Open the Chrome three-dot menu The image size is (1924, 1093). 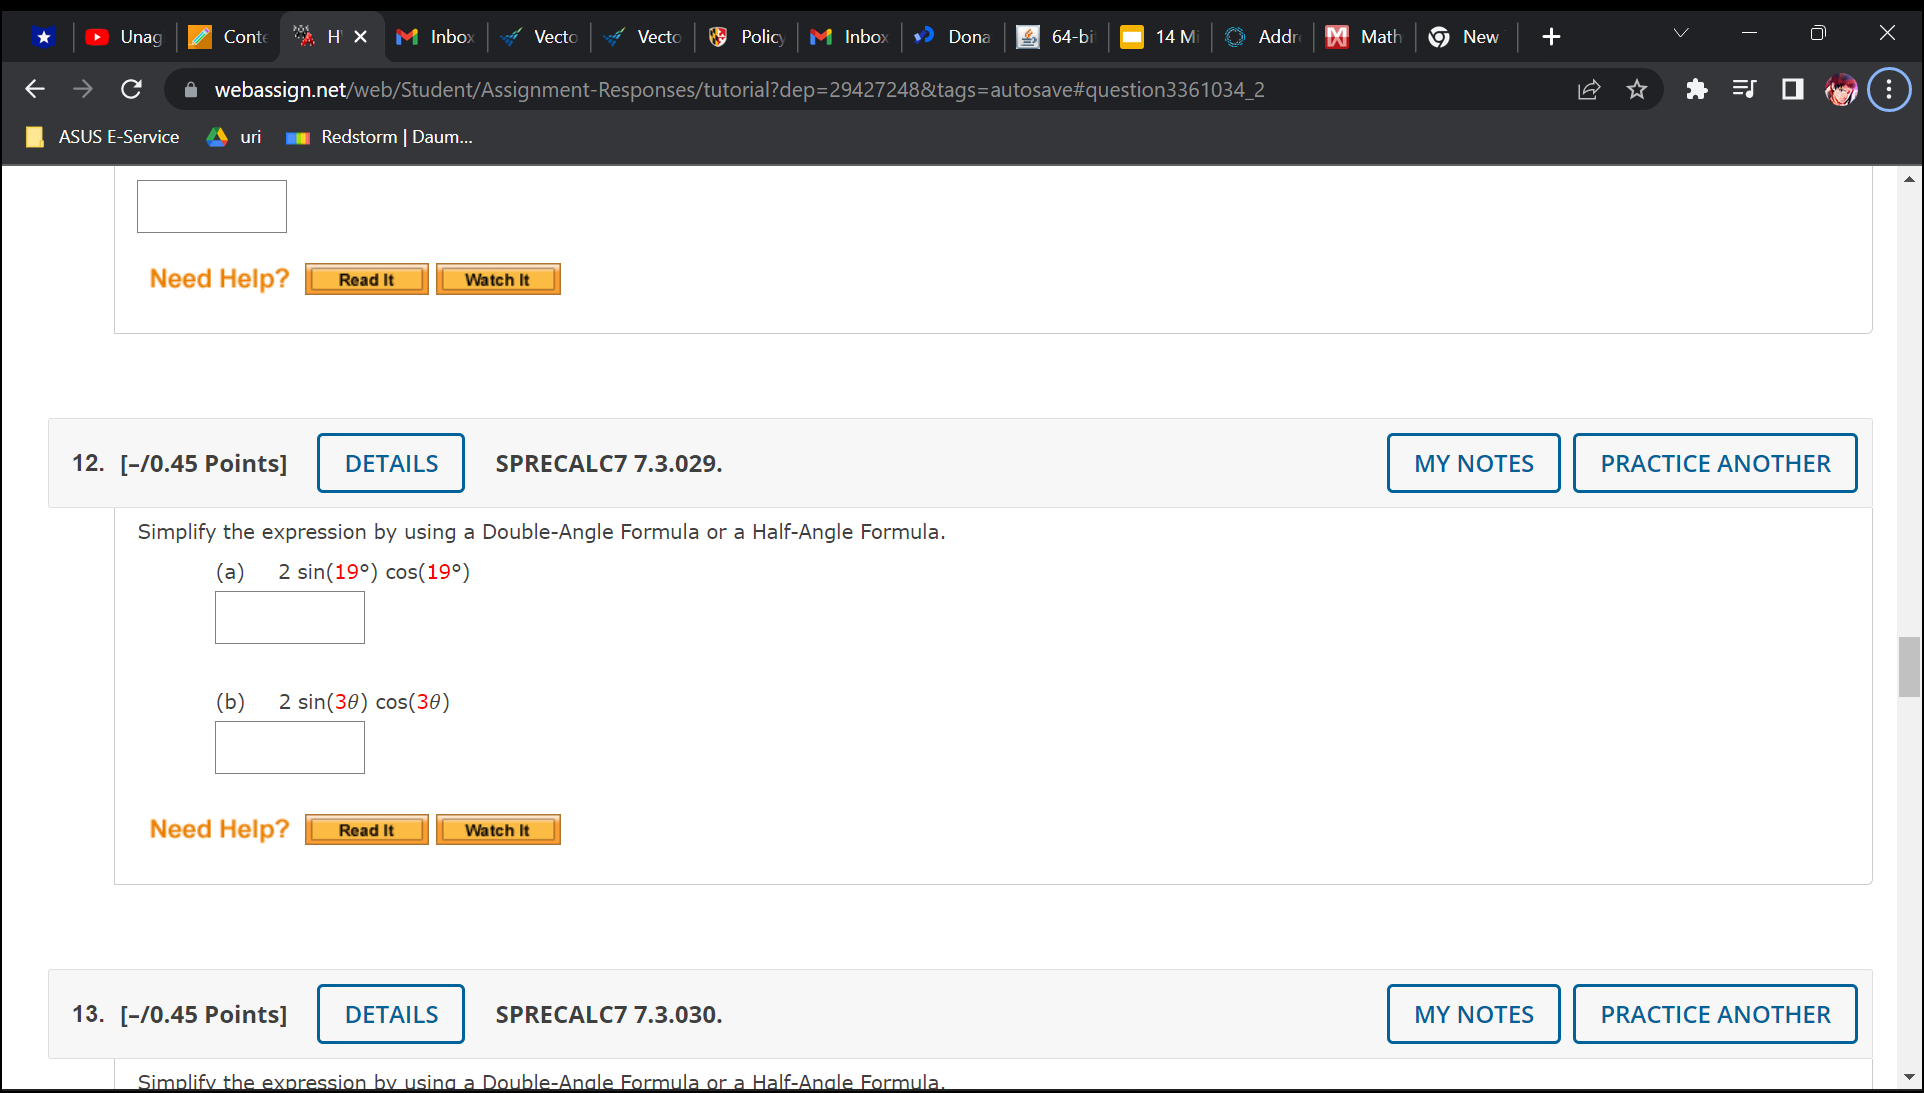pyautogui.click(x=1889, y=90)
